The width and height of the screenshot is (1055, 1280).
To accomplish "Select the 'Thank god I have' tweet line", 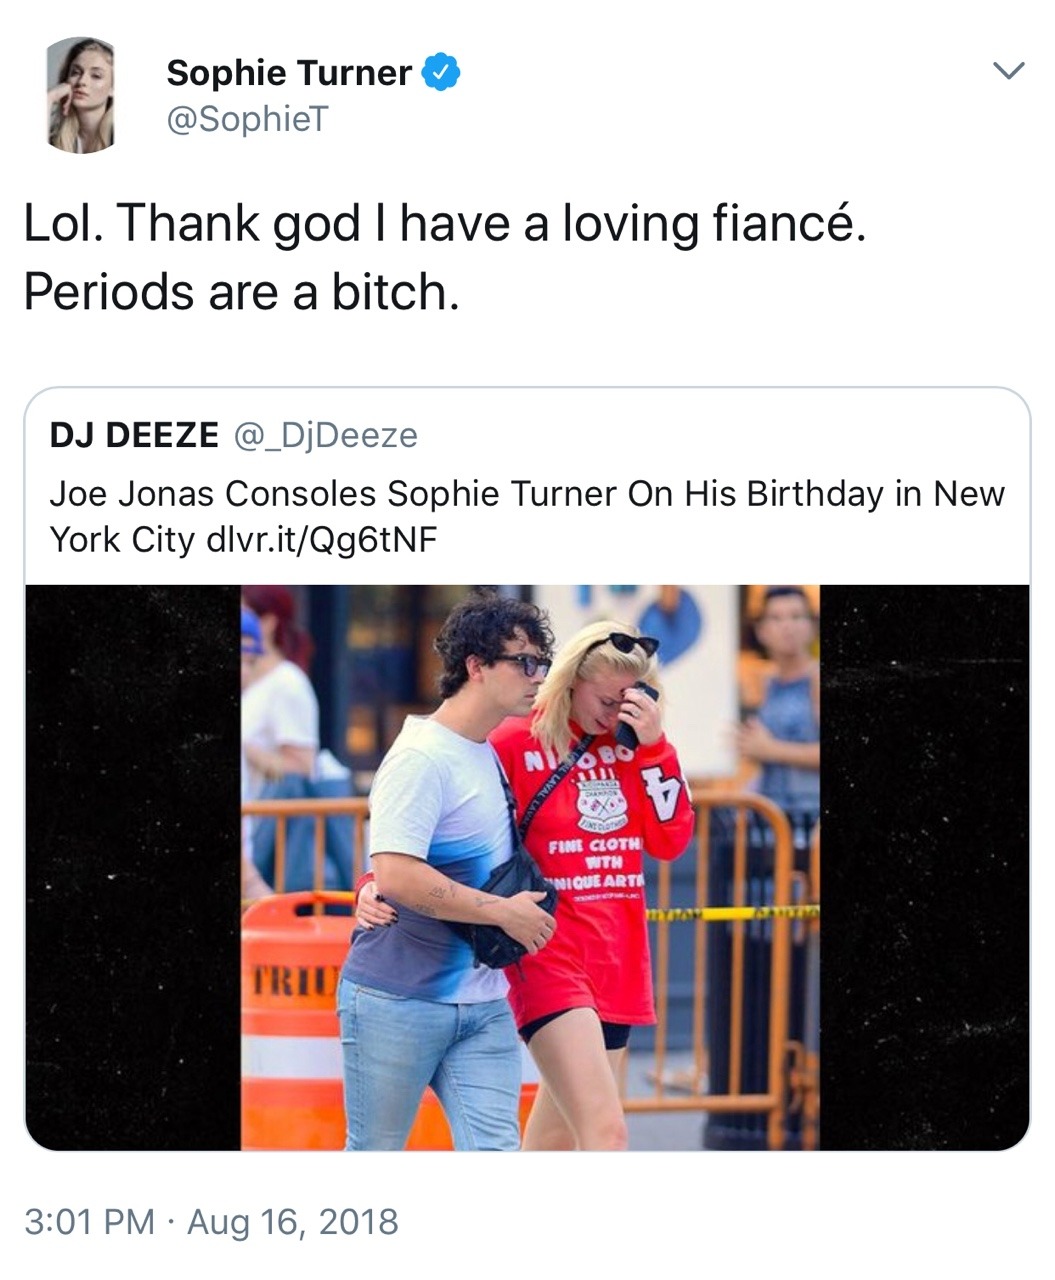I will 444,222.
